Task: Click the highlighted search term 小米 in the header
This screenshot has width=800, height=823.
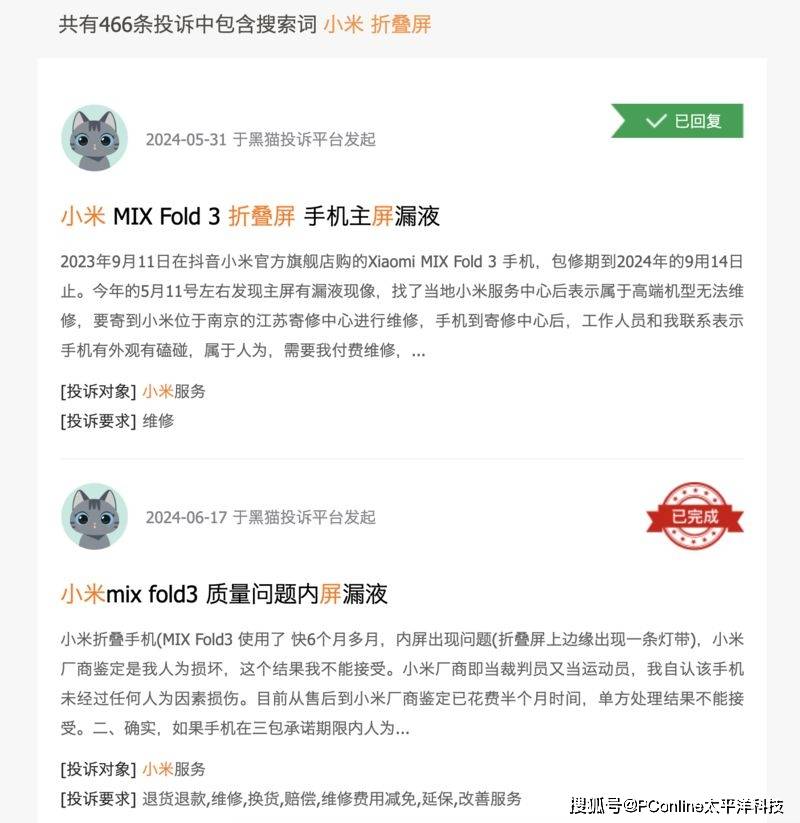Action: (343, 24)
